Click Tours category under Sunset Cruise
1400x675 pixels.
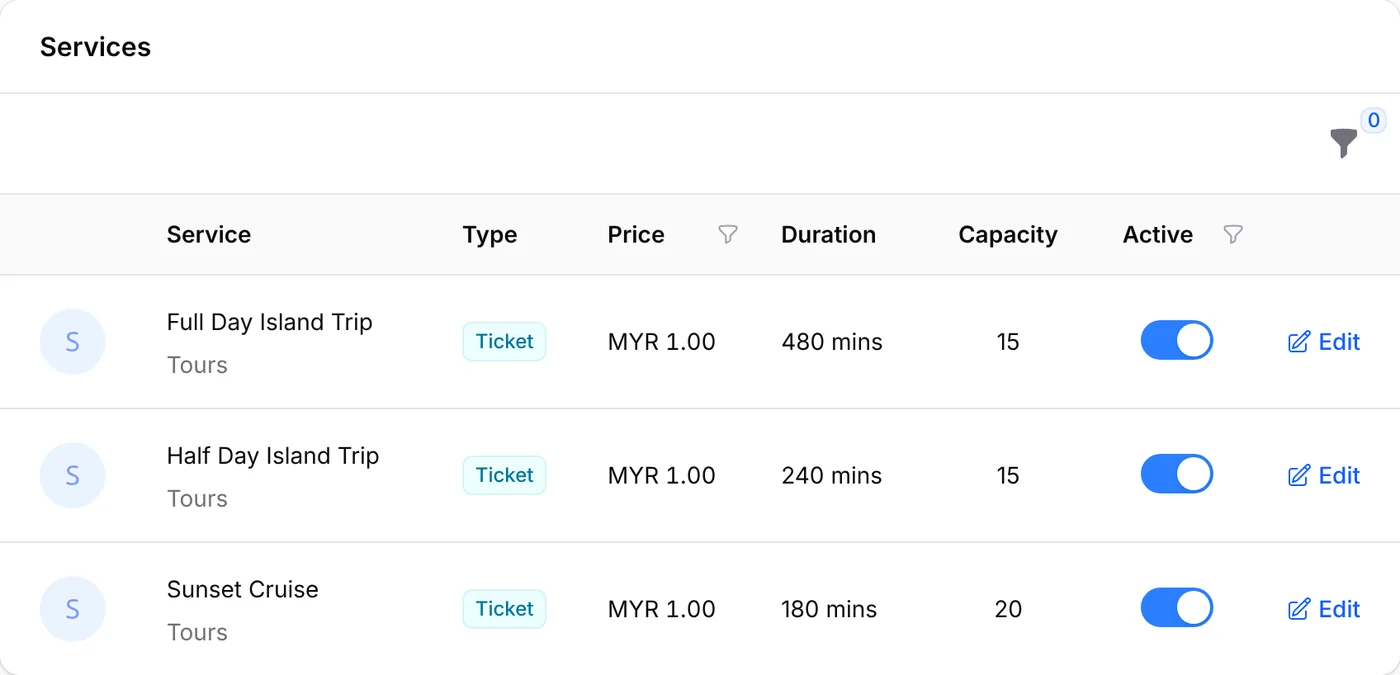point(197,632)
